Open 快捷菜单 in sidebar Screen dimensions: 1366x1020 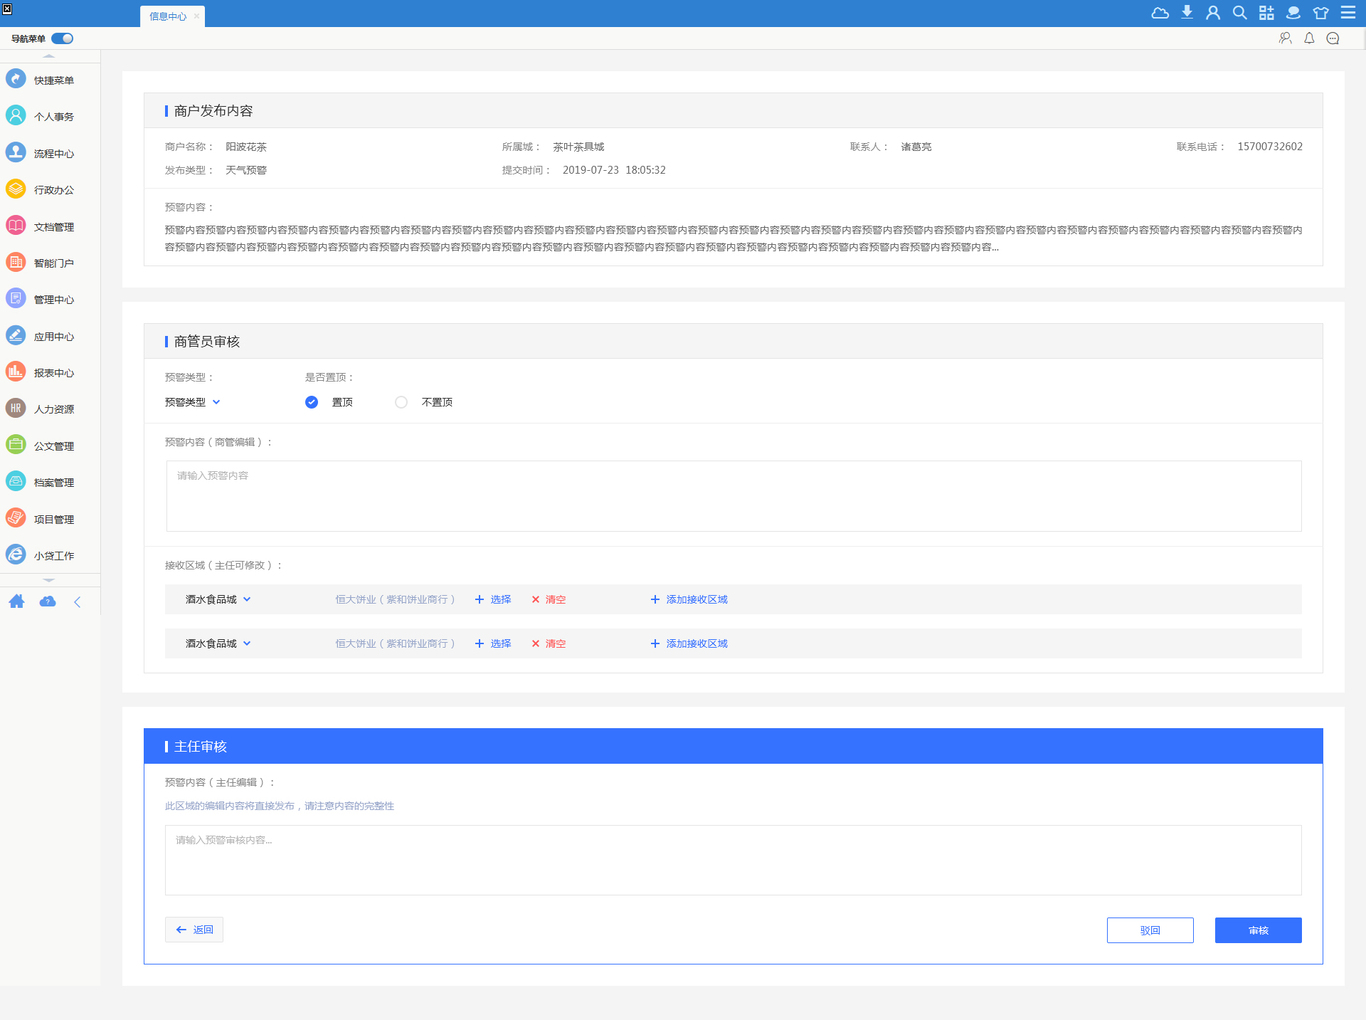click(x=42, y=80)
